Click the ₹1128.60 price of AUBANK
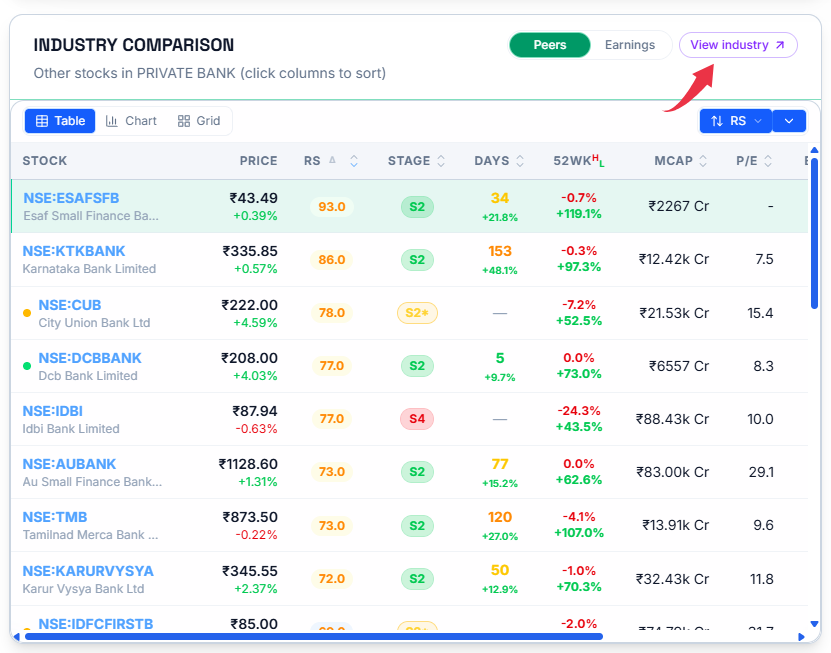 [248, 464]
